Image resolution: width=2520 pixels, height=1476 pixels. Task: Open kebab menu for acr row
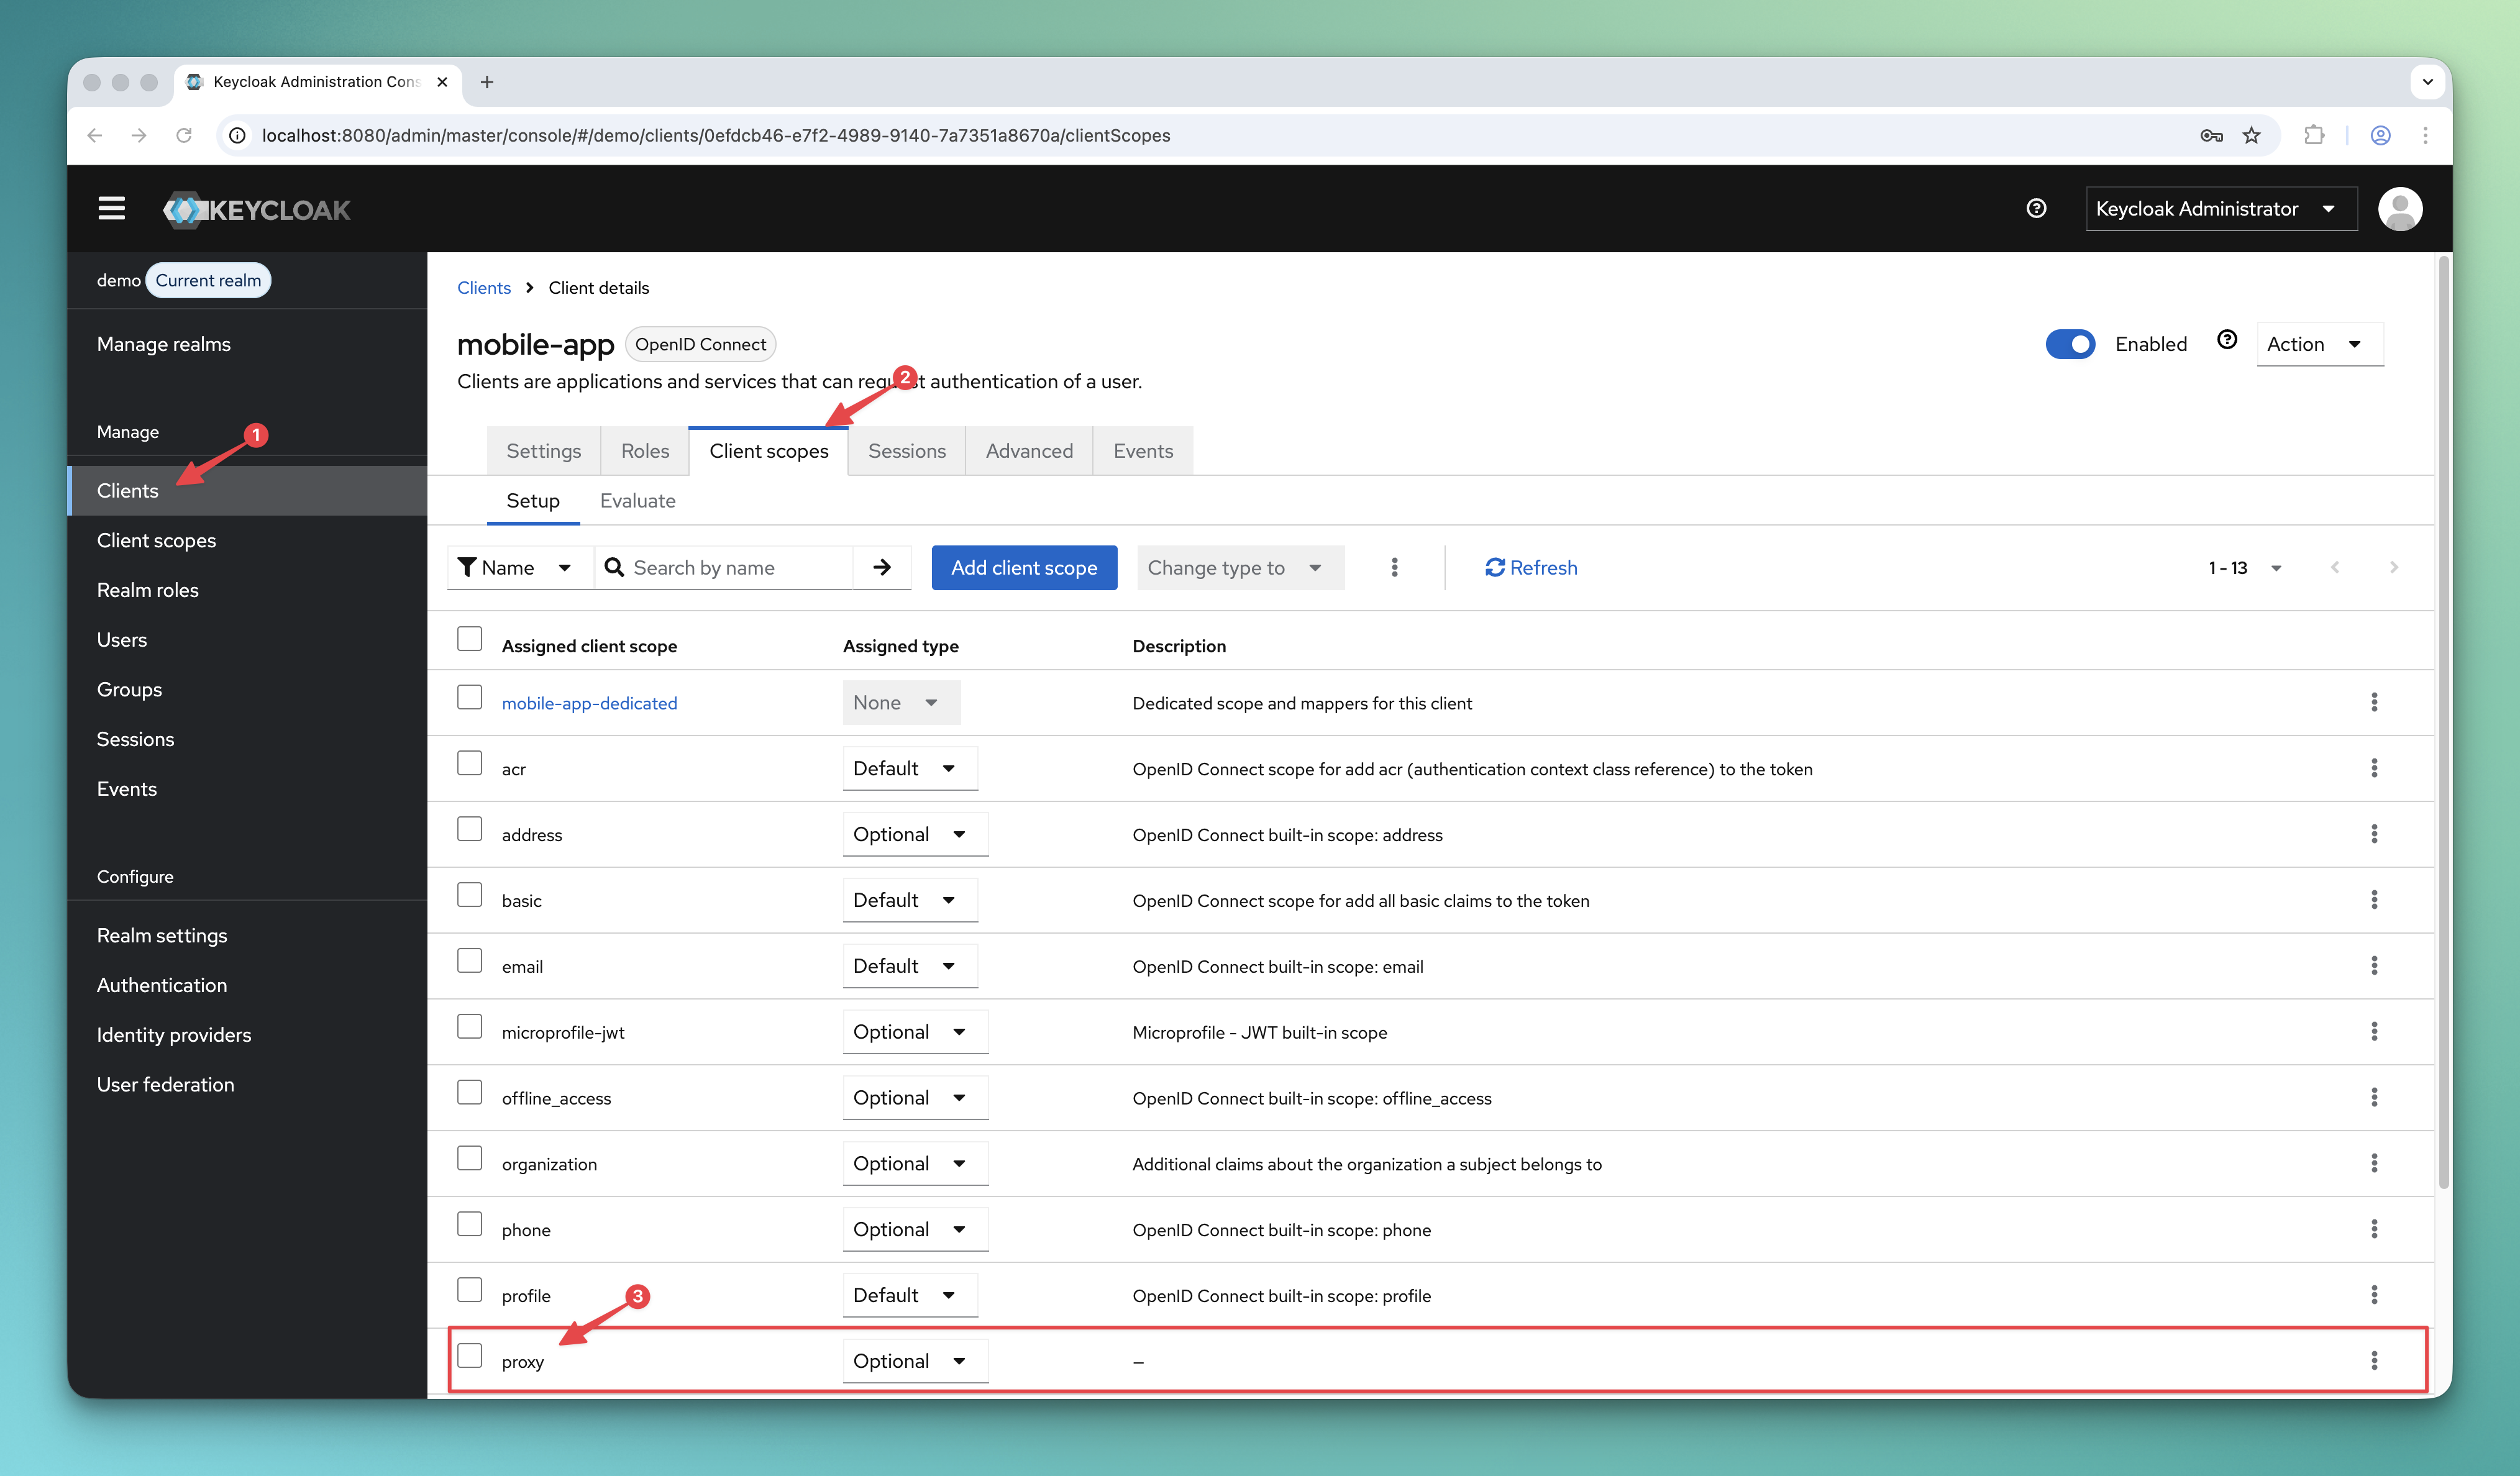[2374, 768]
